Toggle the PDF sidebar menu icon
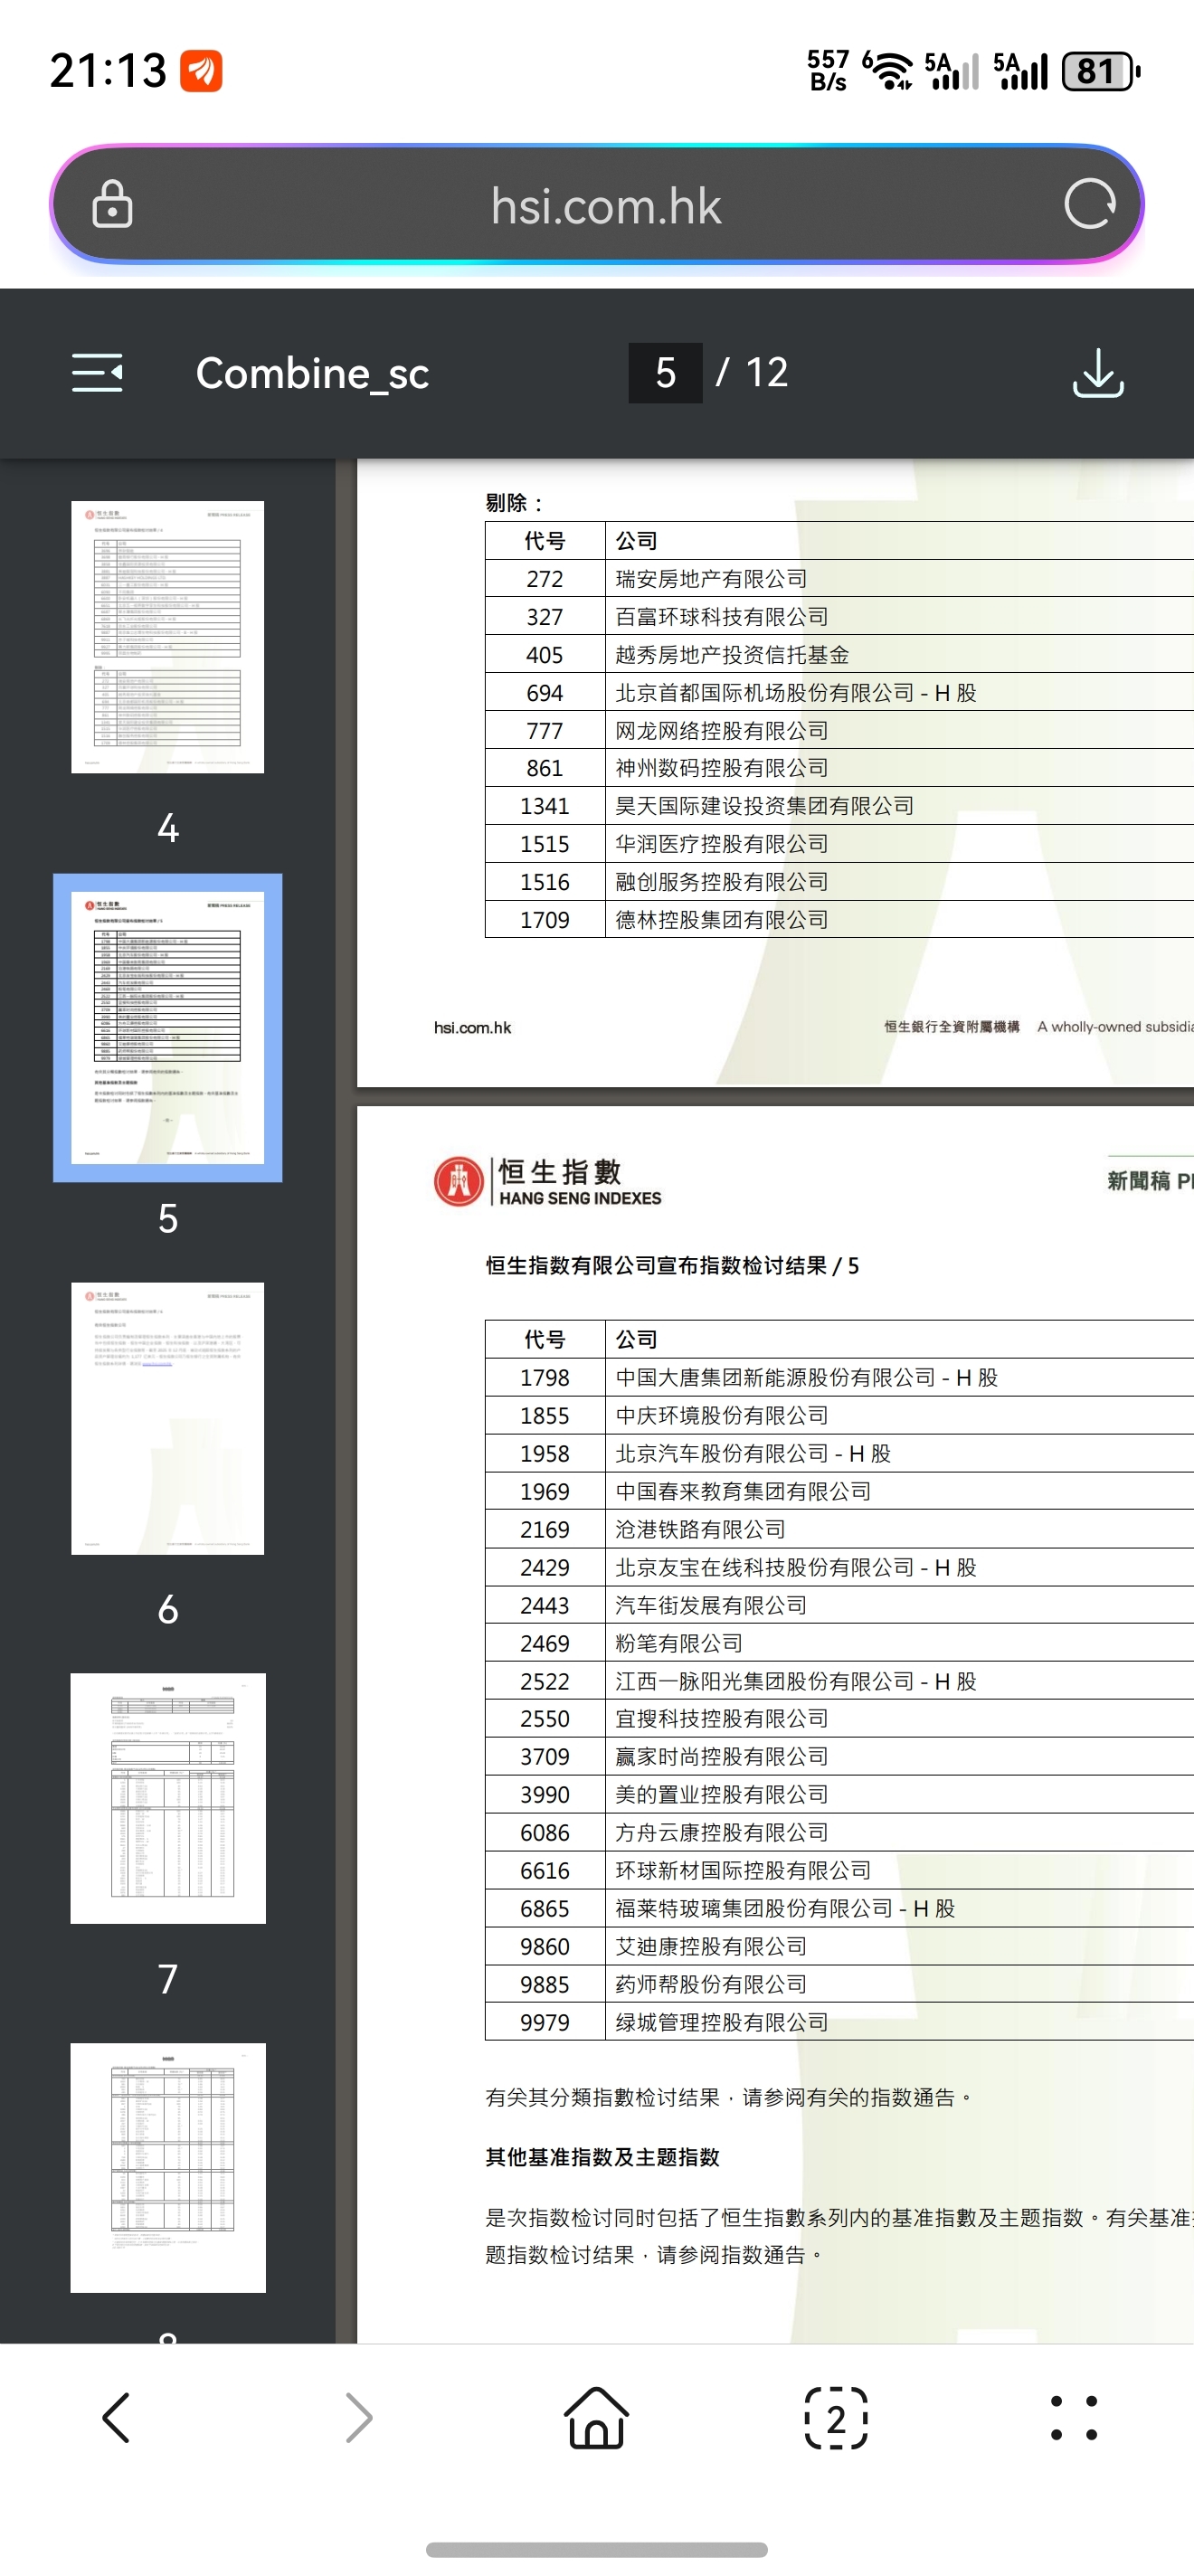The width and height of the screenshot is (1194, 2576). pyautogui.click(x=97, y=373)
